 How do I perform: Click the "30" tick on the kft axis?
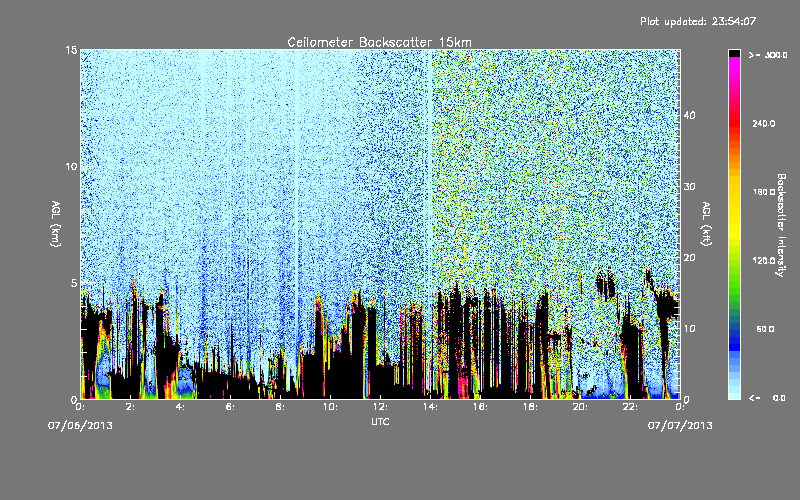click(x=689, y=187)
